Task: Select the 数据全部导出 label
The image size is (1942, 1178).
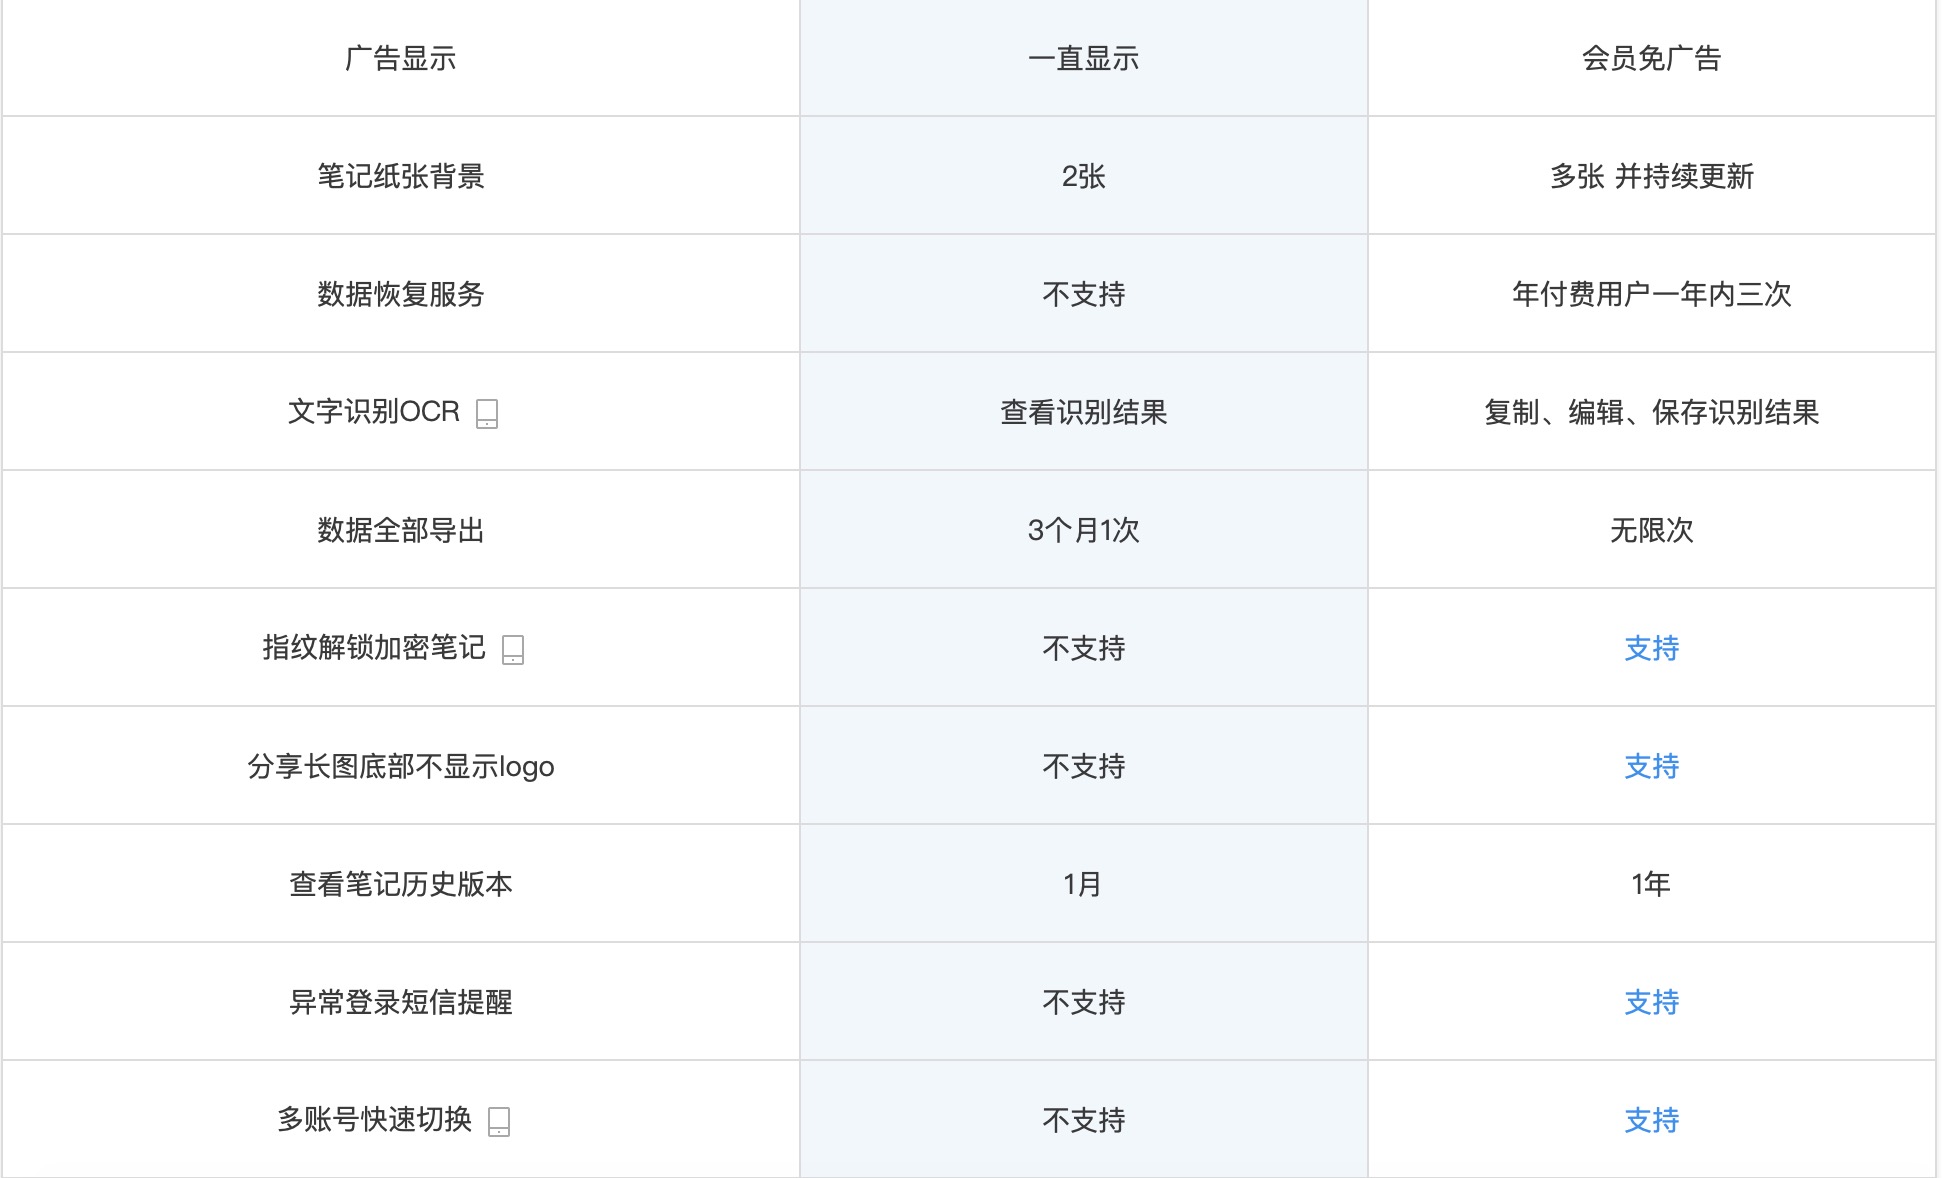Action: (x=400, y=530)
